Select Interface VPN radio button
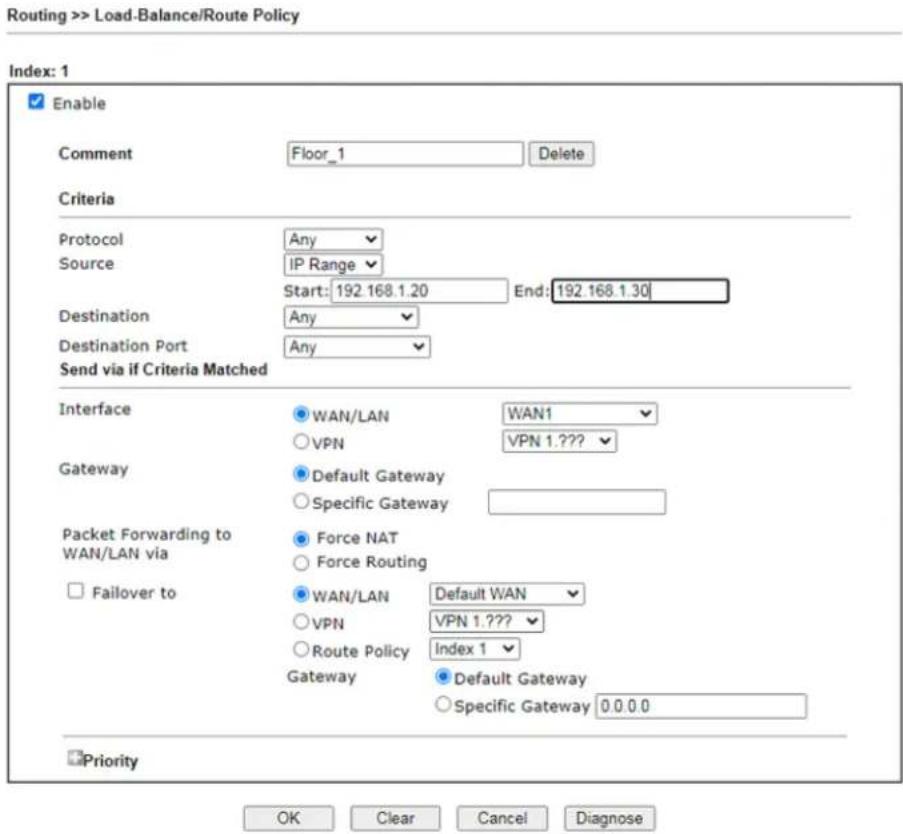This screenshot has height=834, width=903. 301,441
